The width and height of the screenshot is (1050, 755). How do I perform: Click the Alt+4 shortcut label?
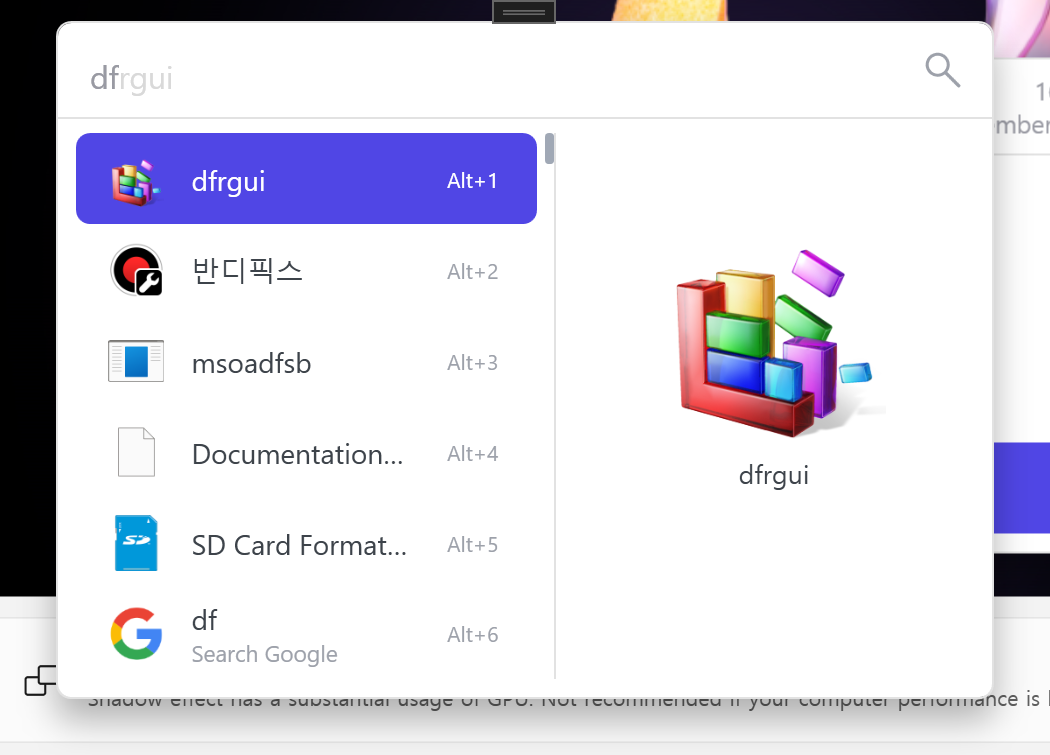472,454
